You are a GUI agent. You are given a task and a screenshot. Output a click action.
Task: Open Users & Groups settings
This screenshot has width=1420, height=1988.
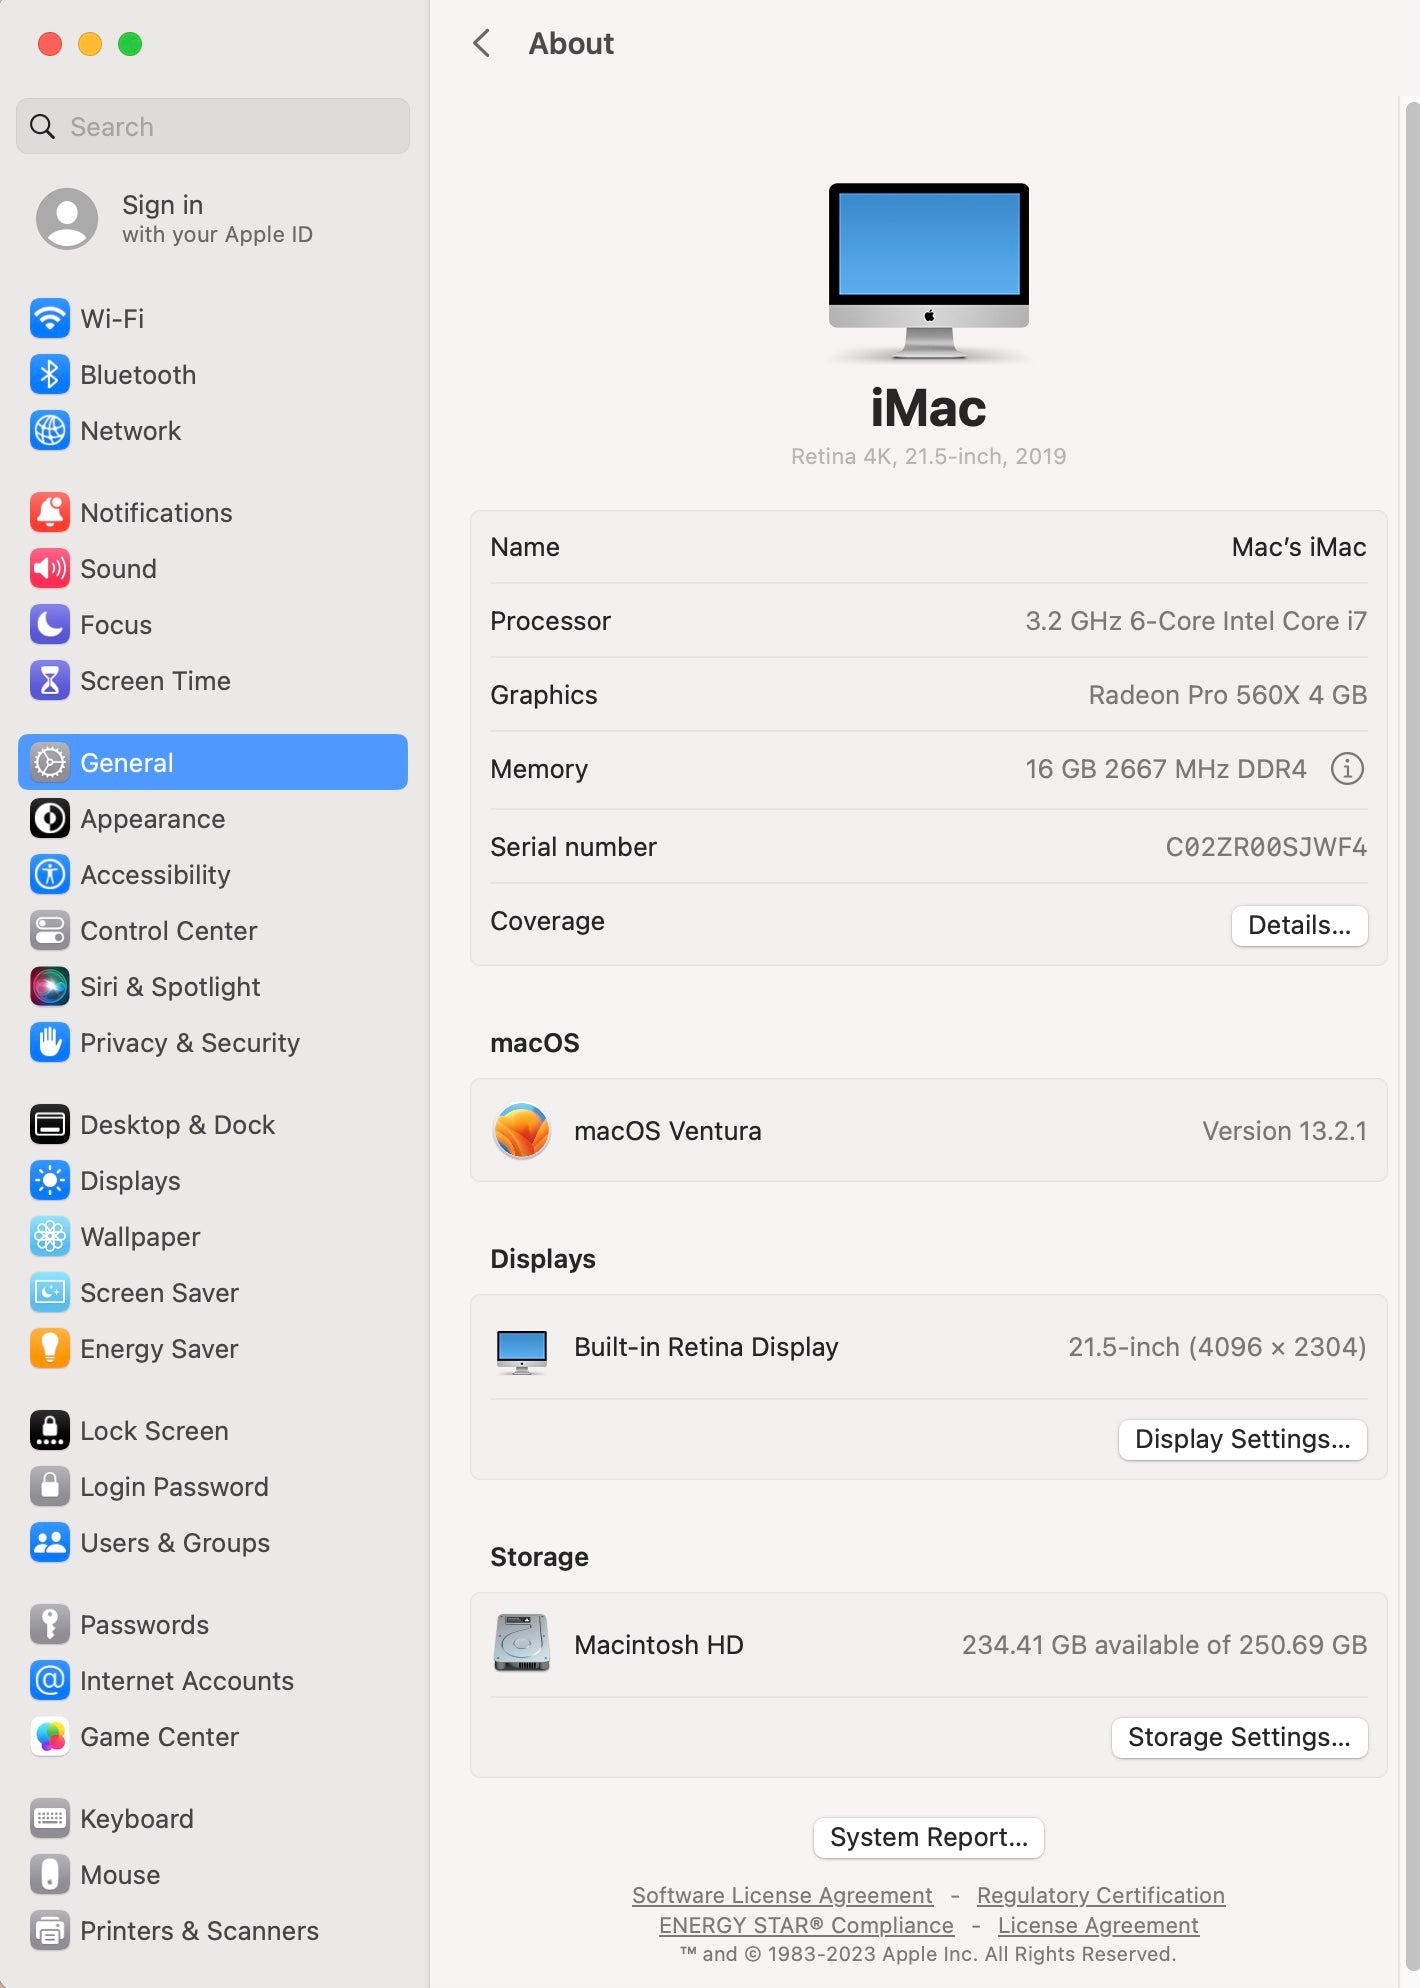click(174, 1543)
